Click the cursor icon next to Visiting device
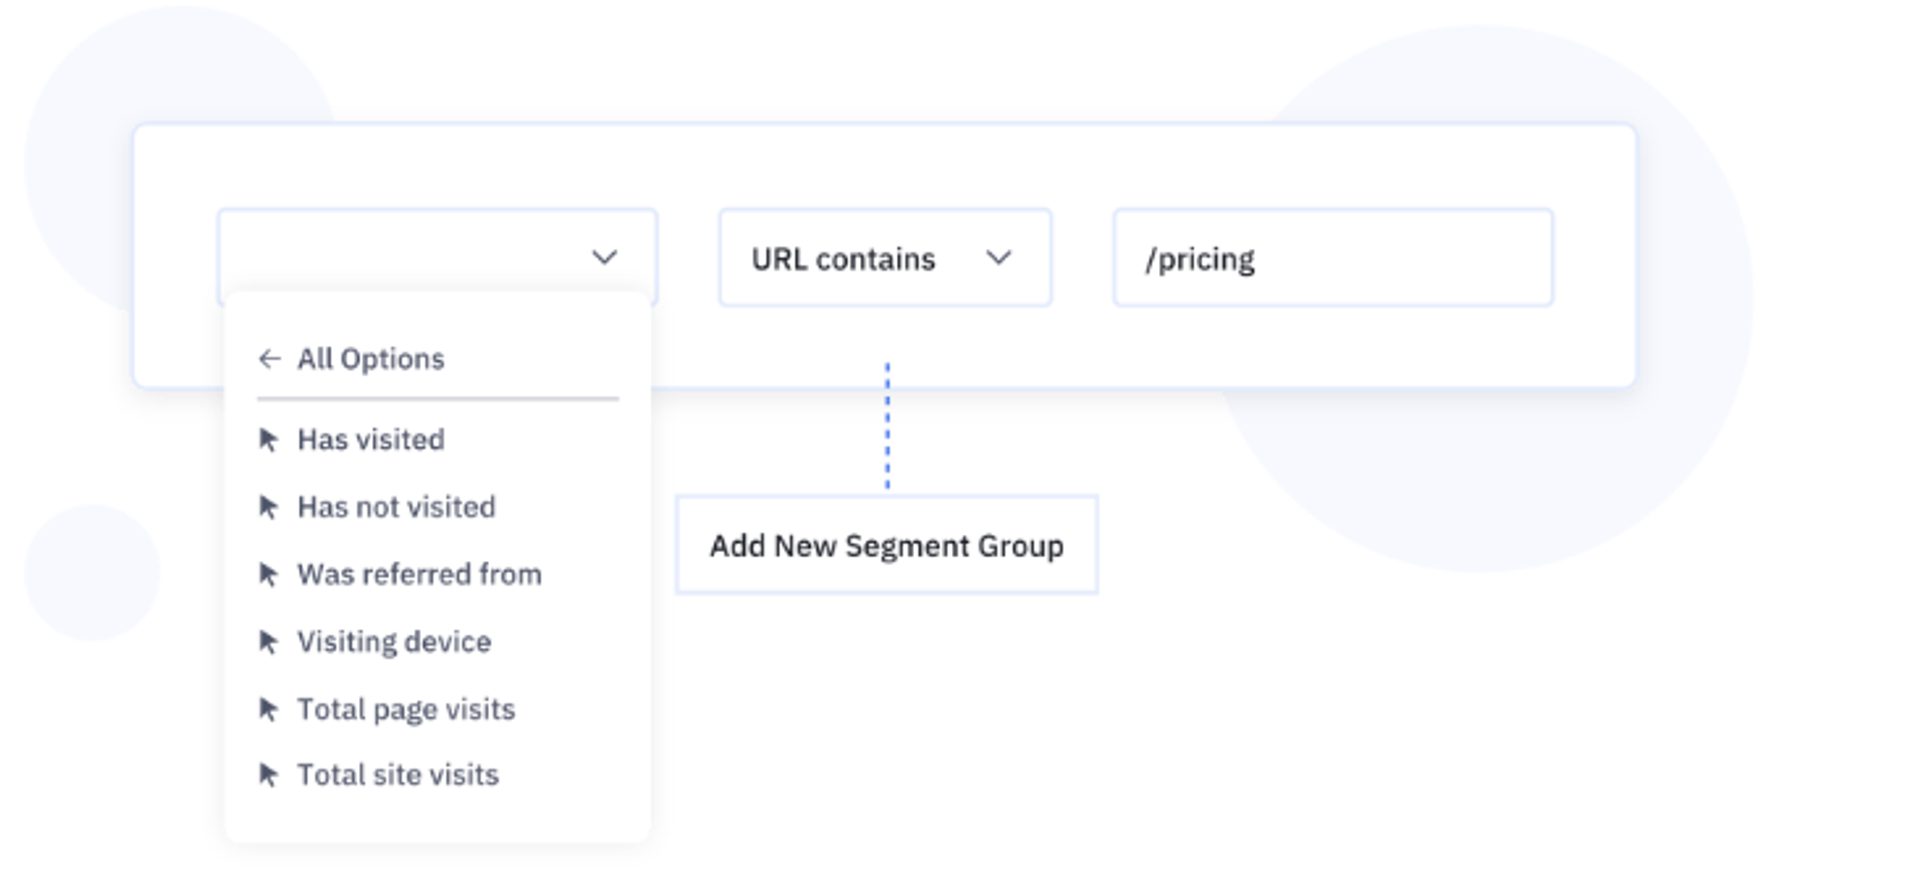 (268, 641)
